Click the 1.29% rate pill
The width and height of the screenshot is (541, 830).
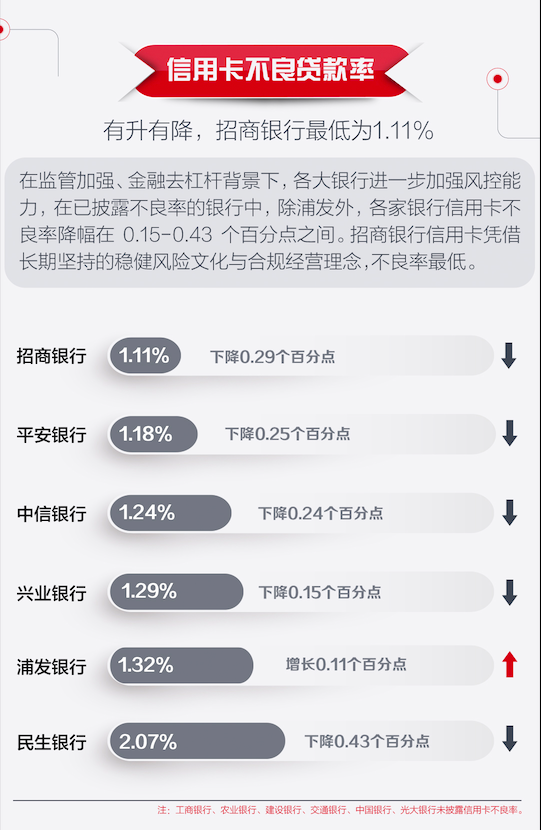176,591
